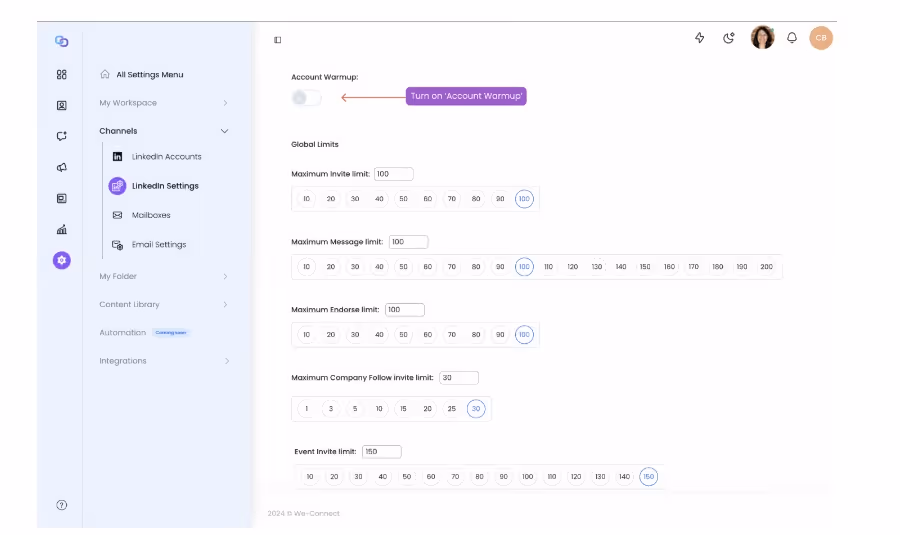The height and width of the screenshot is (535, 900).
Task: Click the LinkedIn logo icon next to LinkedIn Accounts
Action: click(x=117, y=156)
